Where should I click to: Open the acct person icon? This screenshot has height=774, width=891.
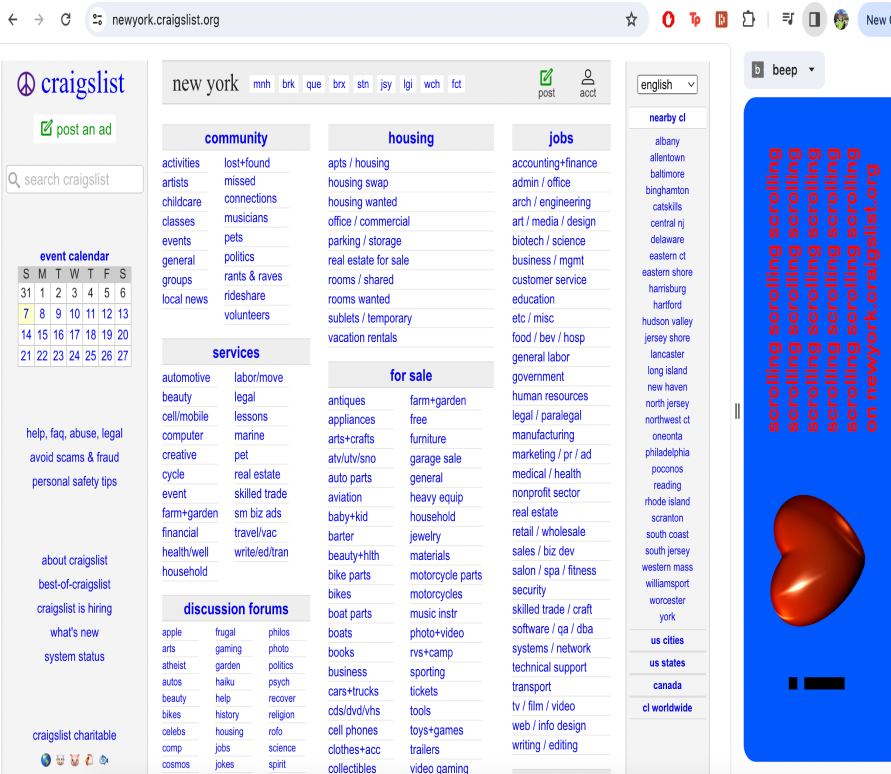pos(588,77)
